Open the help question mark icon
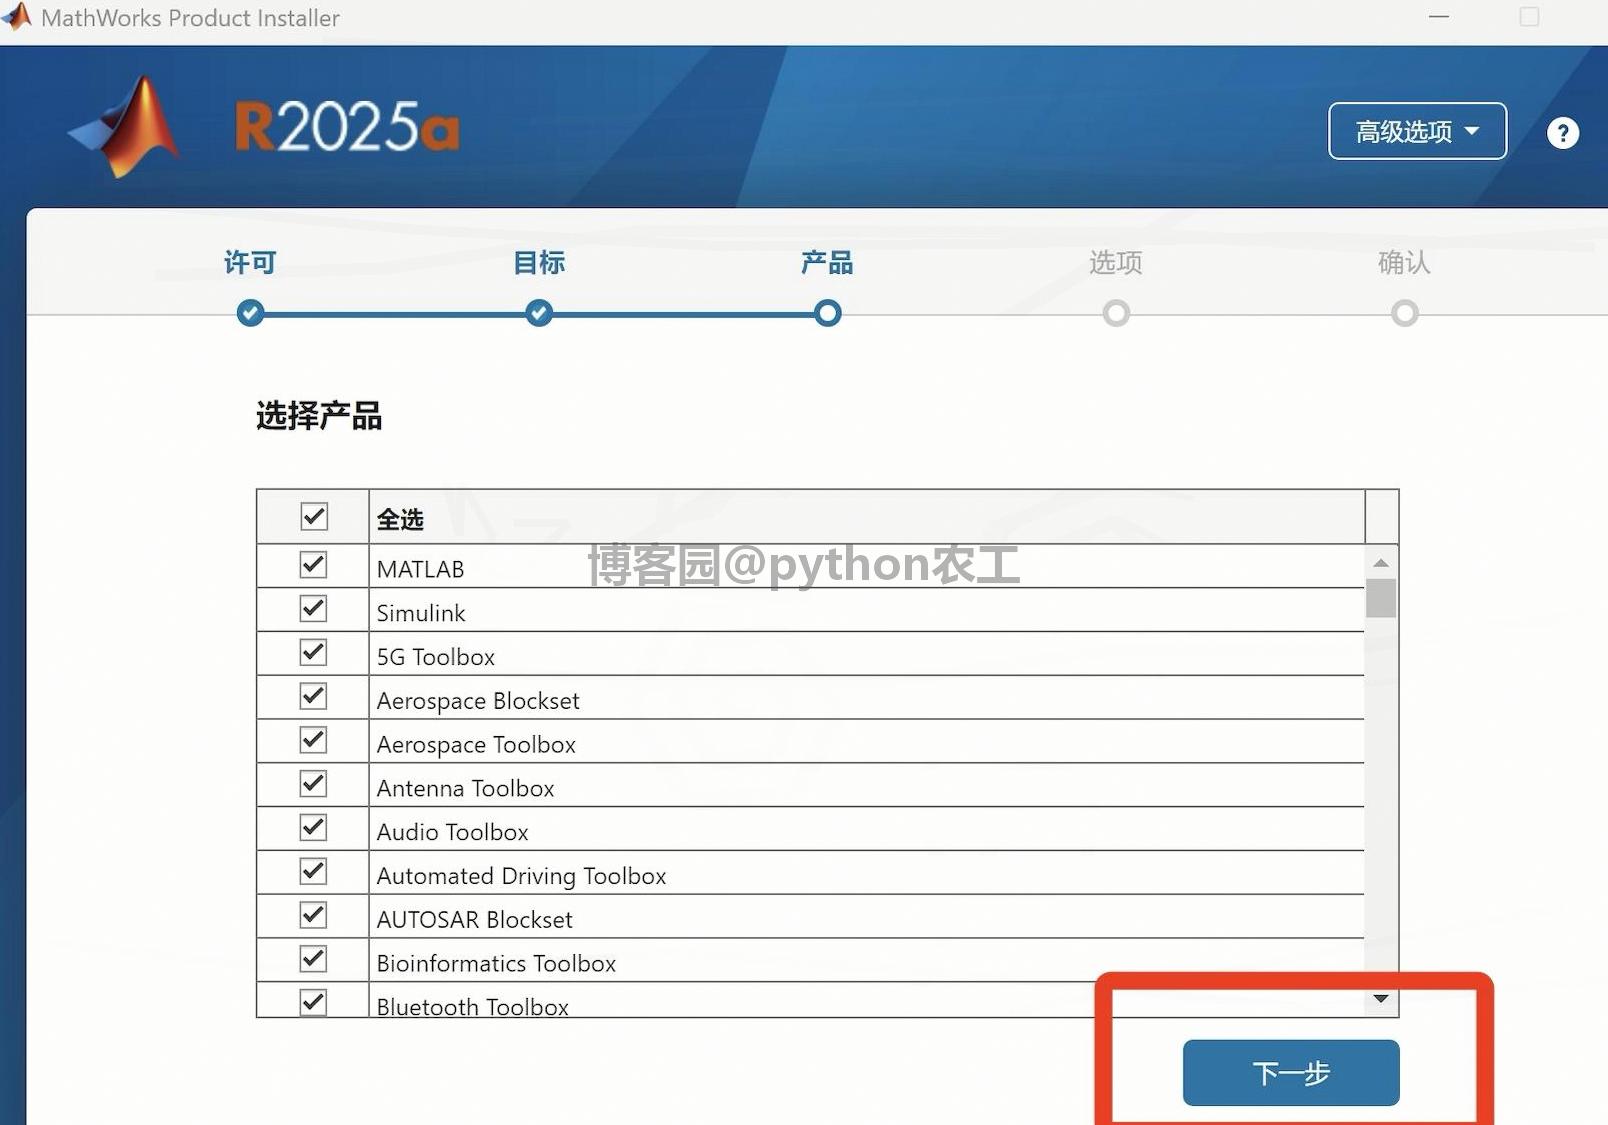This screenshot has height=1125, width=1608. 1562,133
